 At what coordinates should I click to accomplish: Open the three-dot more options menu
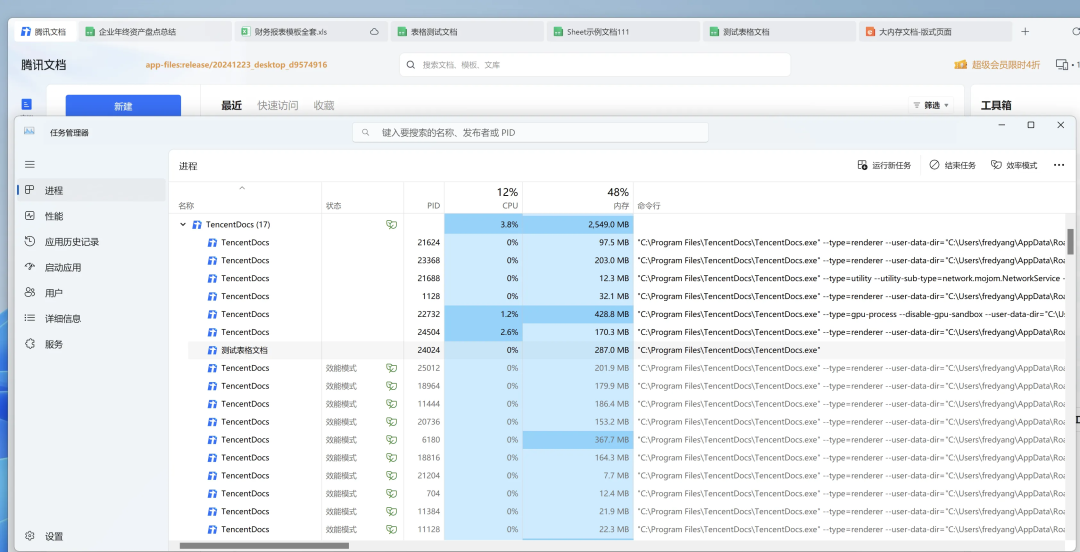click(1059, 165)
